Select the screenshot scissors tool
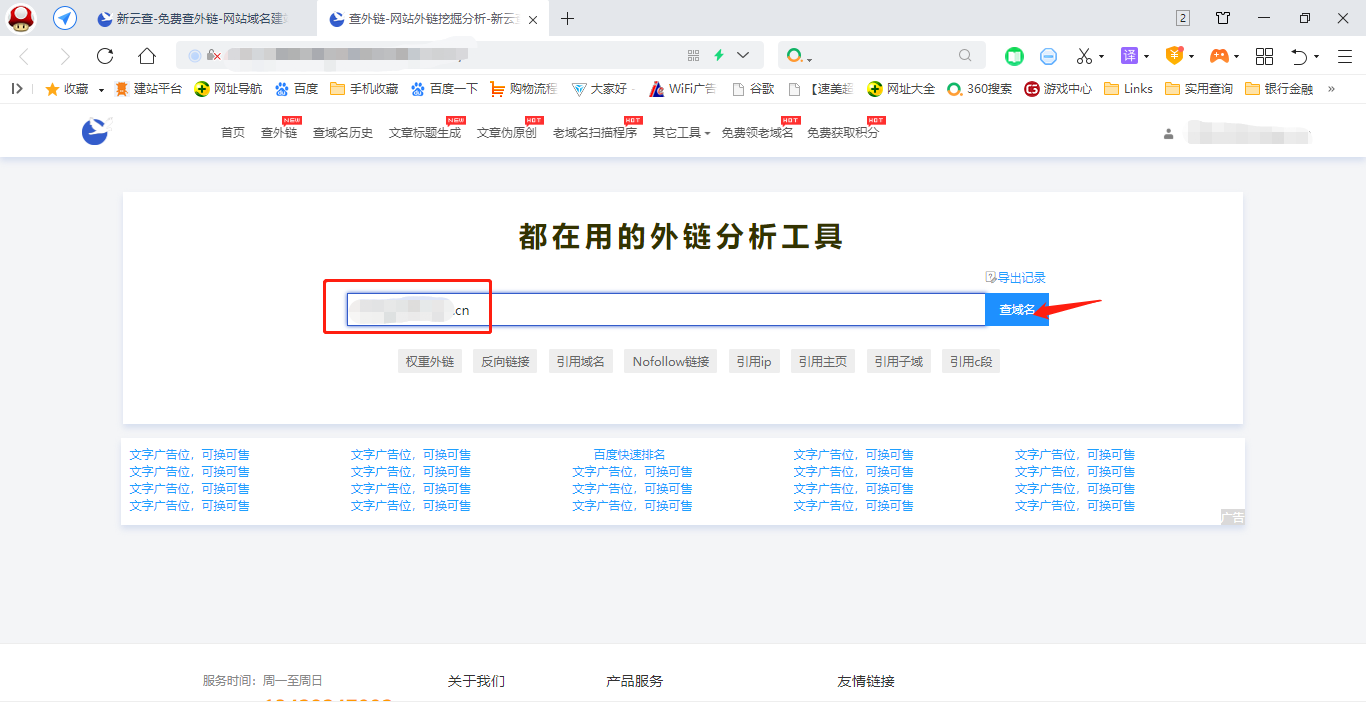 (1085, 55)
